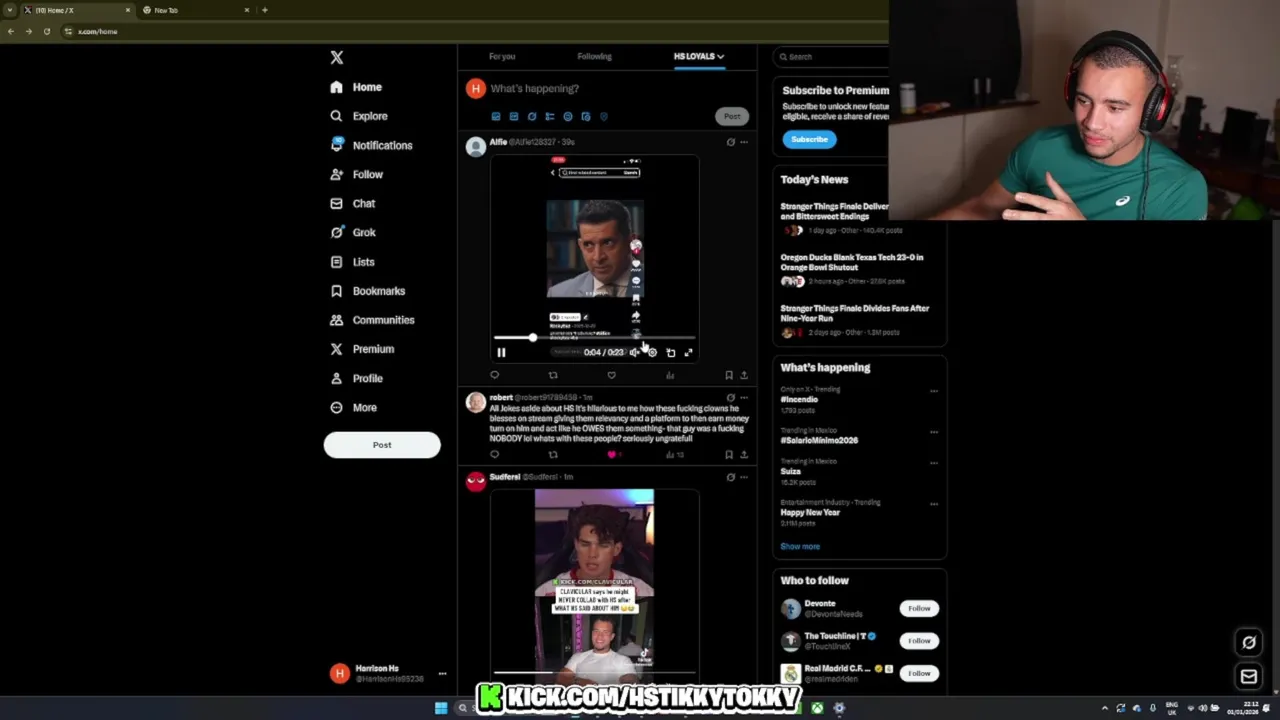
Task: Open Bookmarks in sidebar
Action: [367, 291]
